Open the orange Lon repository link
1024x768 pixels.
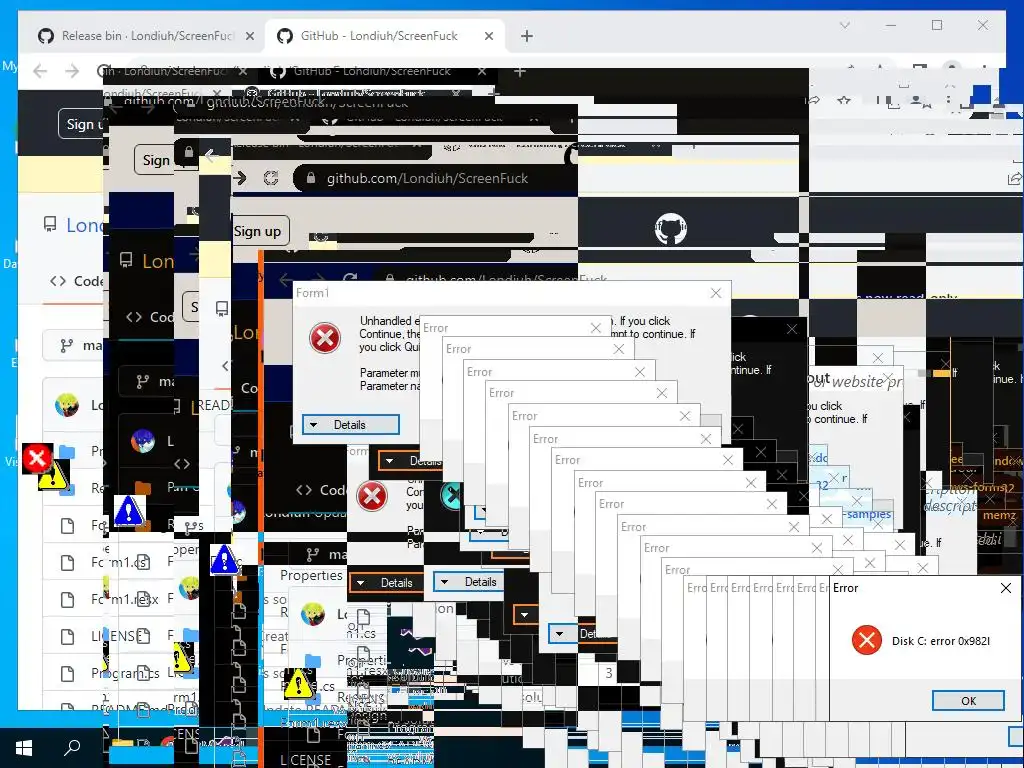coord(157,261)
